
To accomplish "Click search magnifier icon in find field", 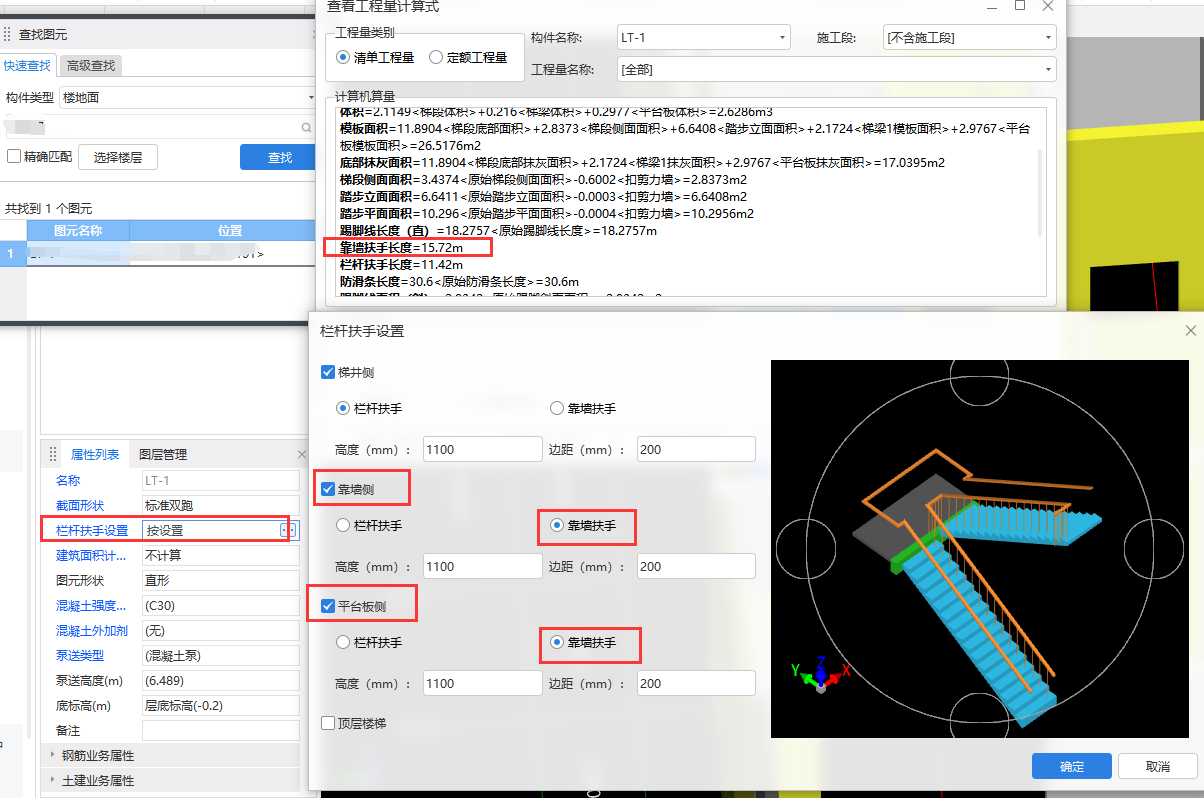I will pos(307,128).
